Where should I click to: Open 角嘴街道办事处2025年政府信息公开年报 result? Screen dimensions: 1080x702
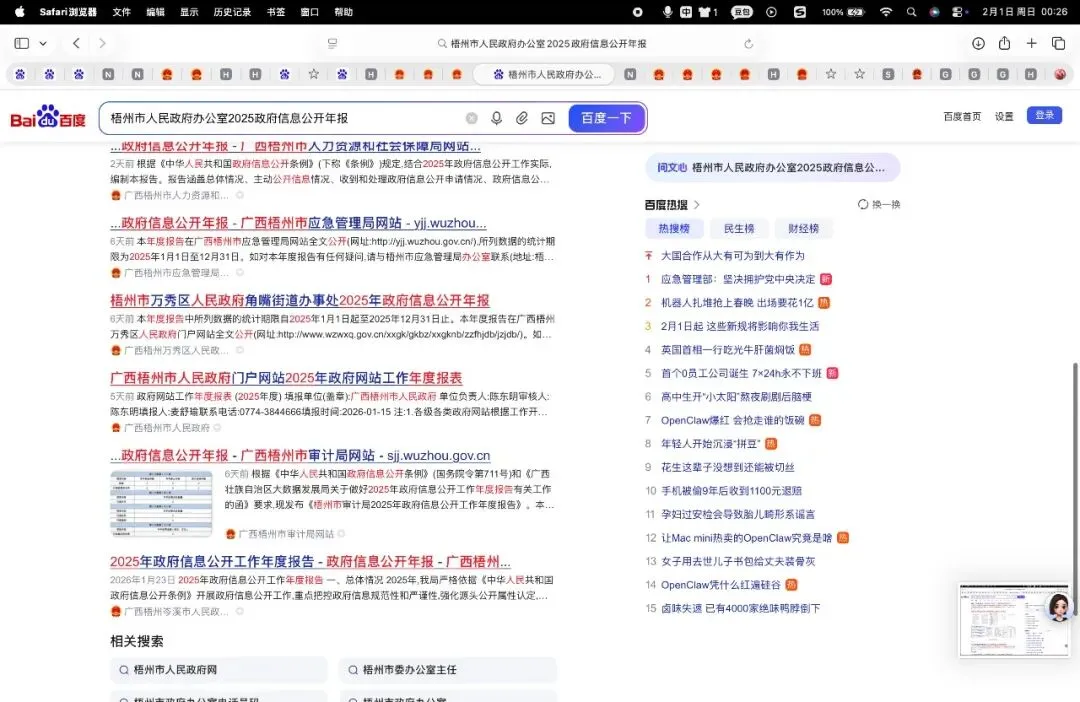coord(300,300)
